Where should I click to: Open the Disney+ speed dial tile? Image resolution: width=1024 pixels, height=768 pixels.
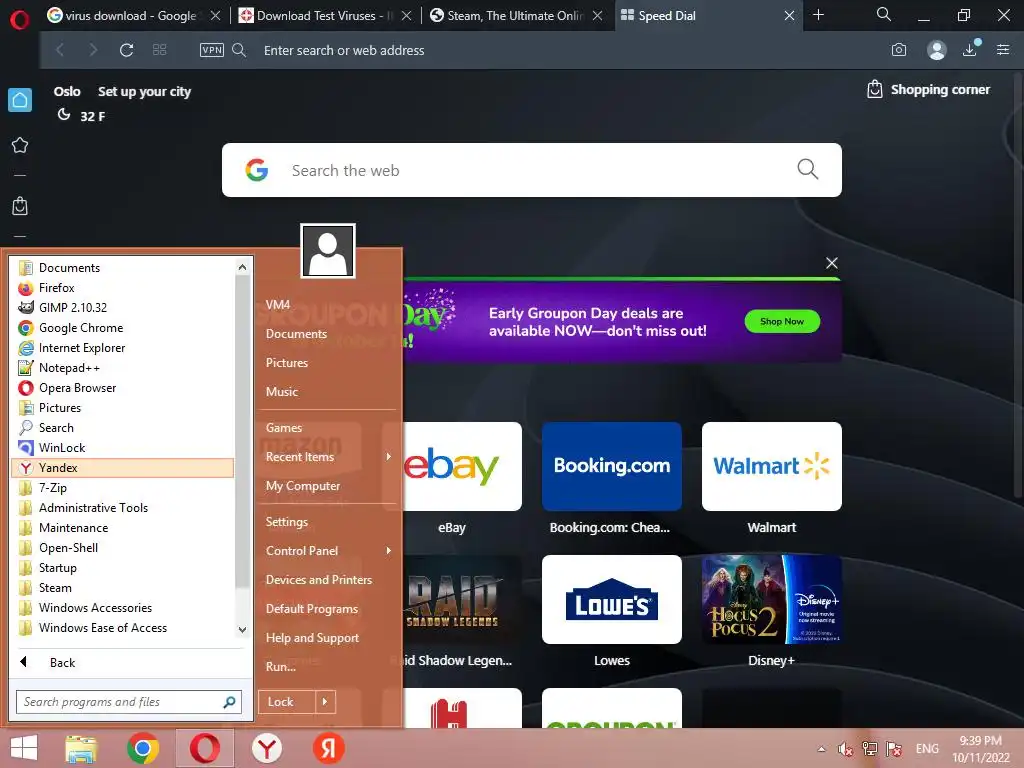click(x=771, y=600)
